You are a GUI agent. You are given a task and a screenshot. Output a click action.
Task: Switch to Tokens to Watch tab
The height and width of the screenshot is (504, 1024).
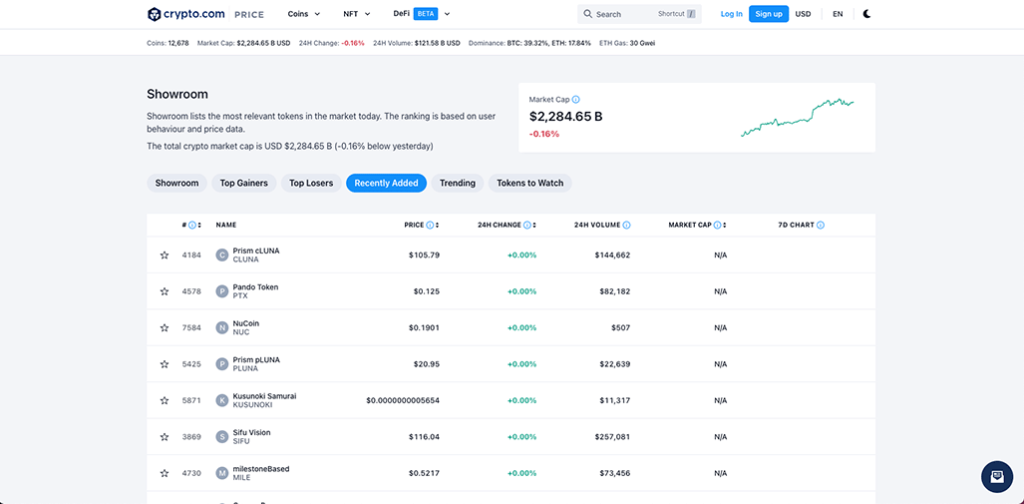[530, 183]
